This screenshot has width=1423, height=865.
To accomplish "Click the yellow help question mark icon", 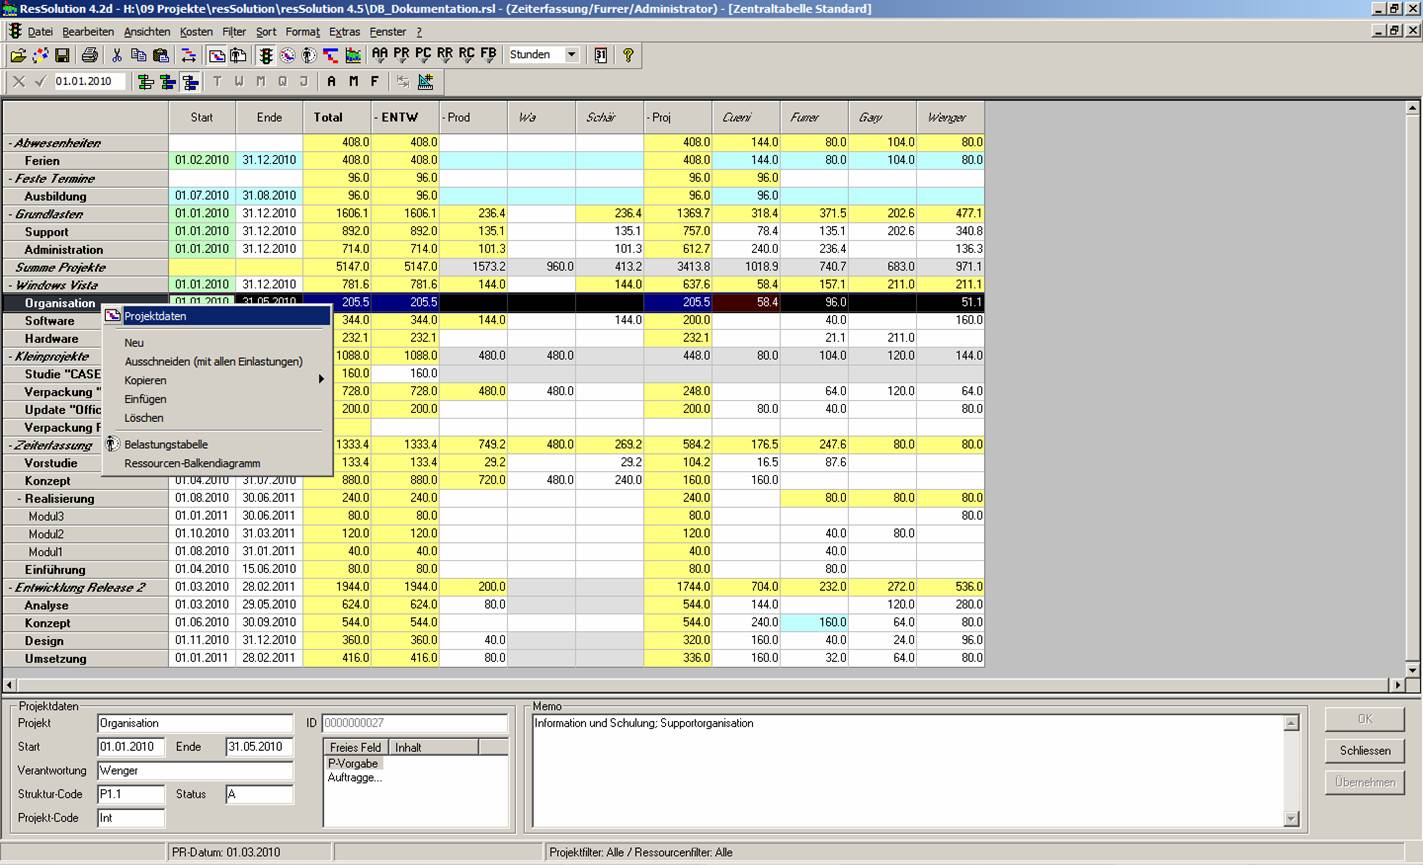I will point(628,55).
